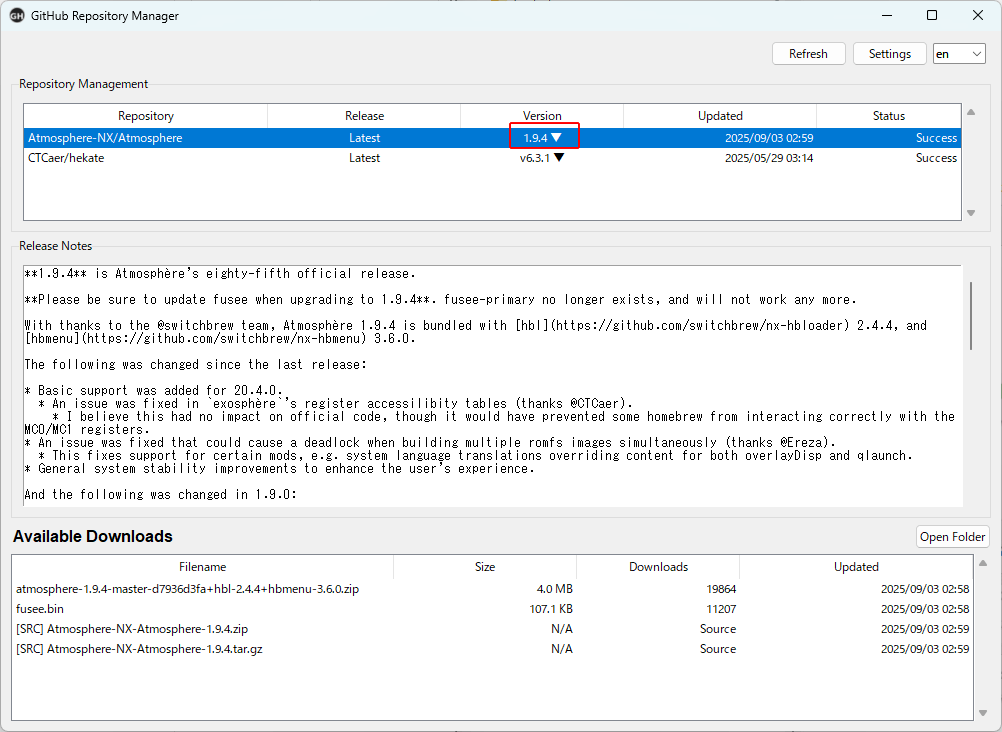
Task: Click the Status column header
Action: (888, 116)
